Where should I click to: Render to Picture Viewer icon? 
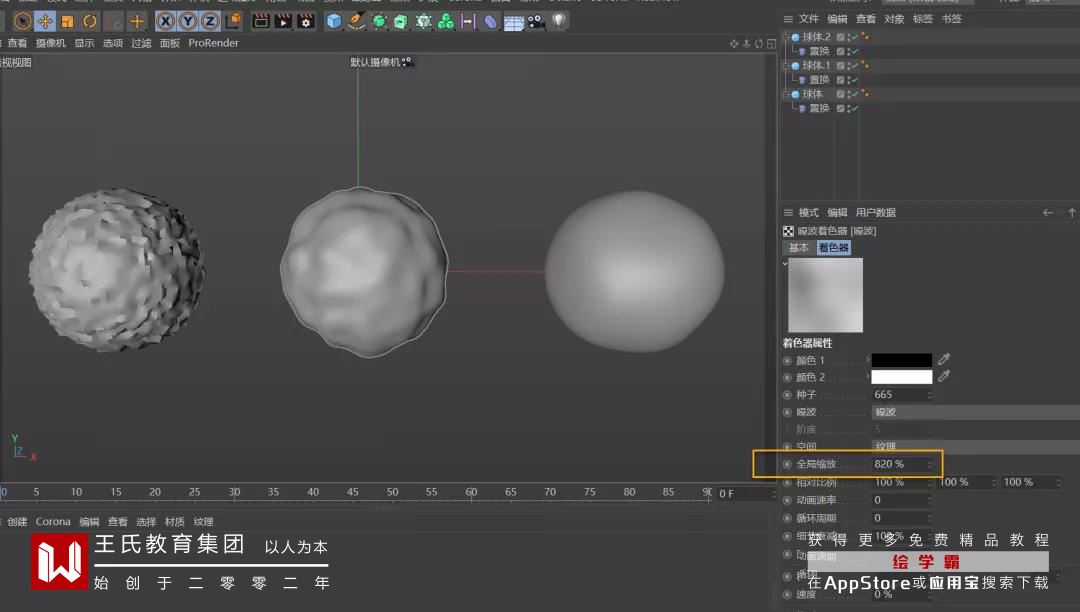coord(283,21)
